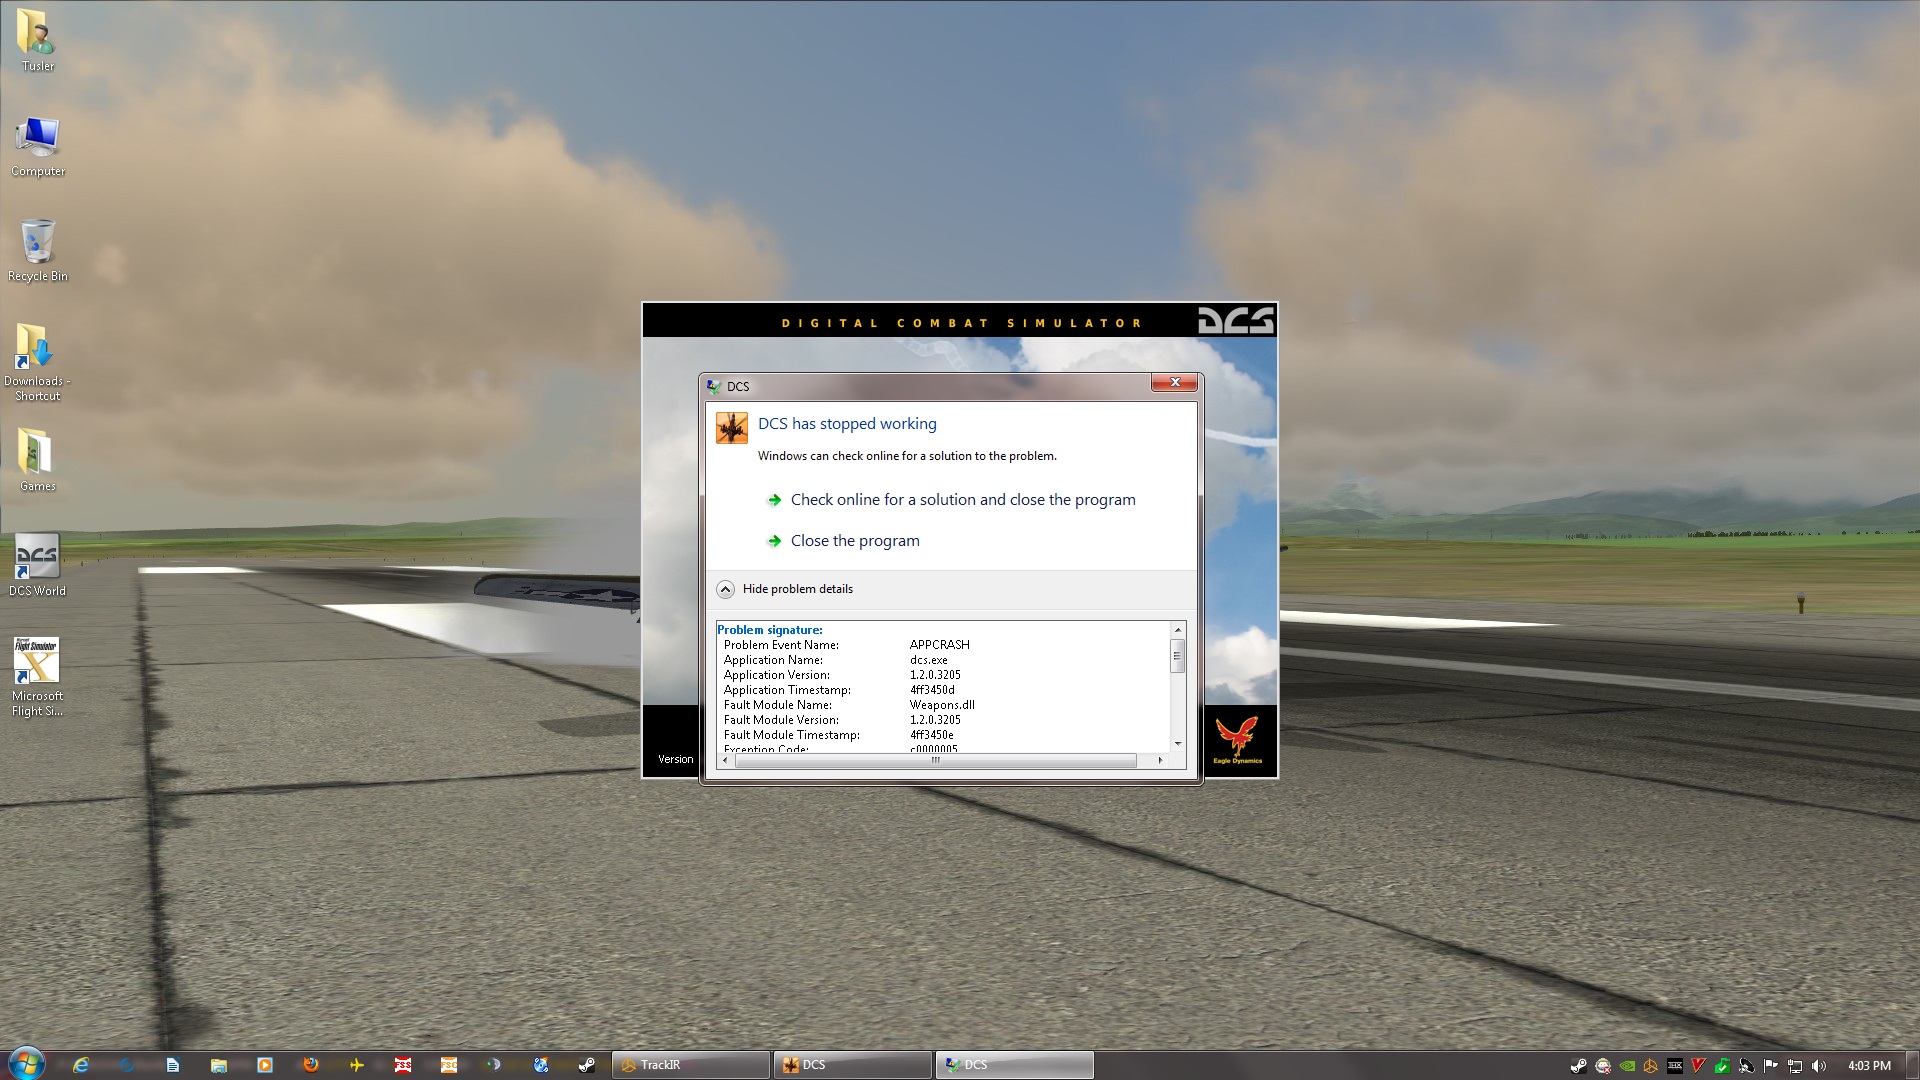Open the network connection tray icon
1920x1080 pixels.
[1795, 1066]
